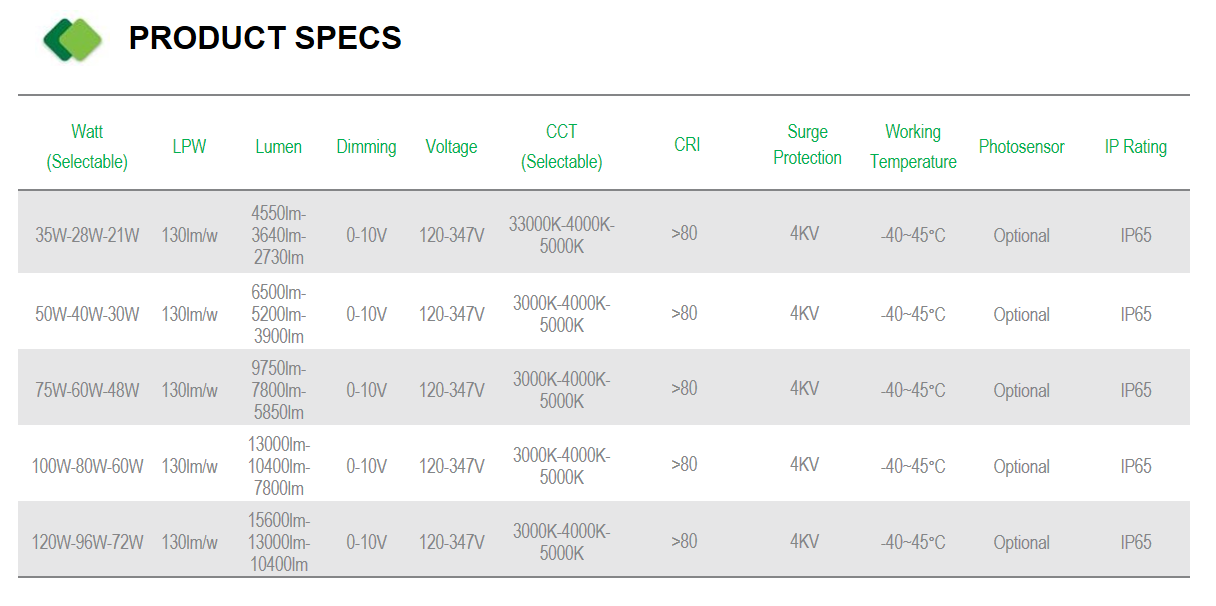Select the Watt (Selectable) column header
This screenshot has width=1216, height=606.
click(87, 147)
